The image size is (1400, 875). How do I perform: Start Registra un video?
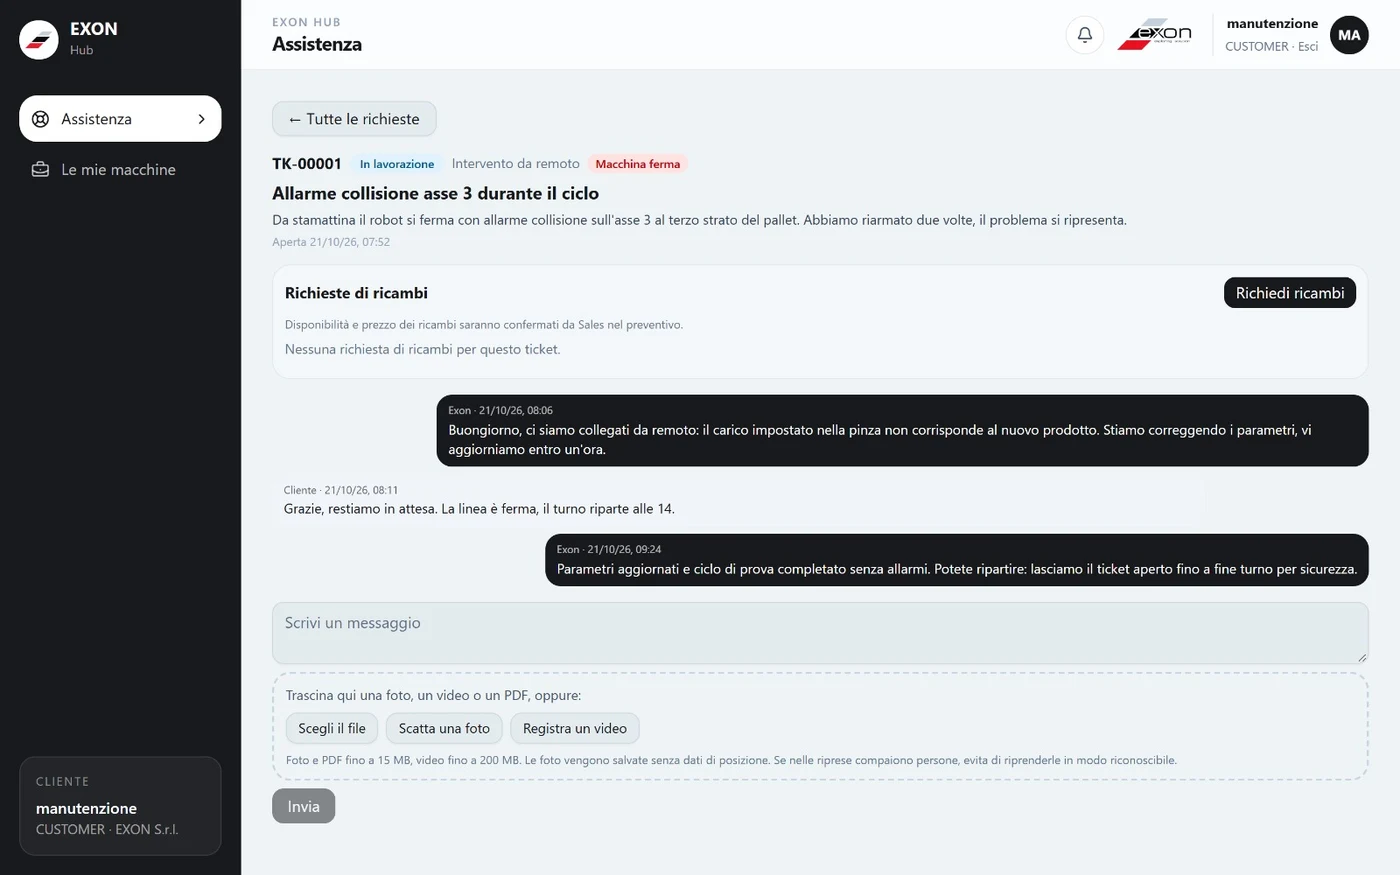click(575, 728)
